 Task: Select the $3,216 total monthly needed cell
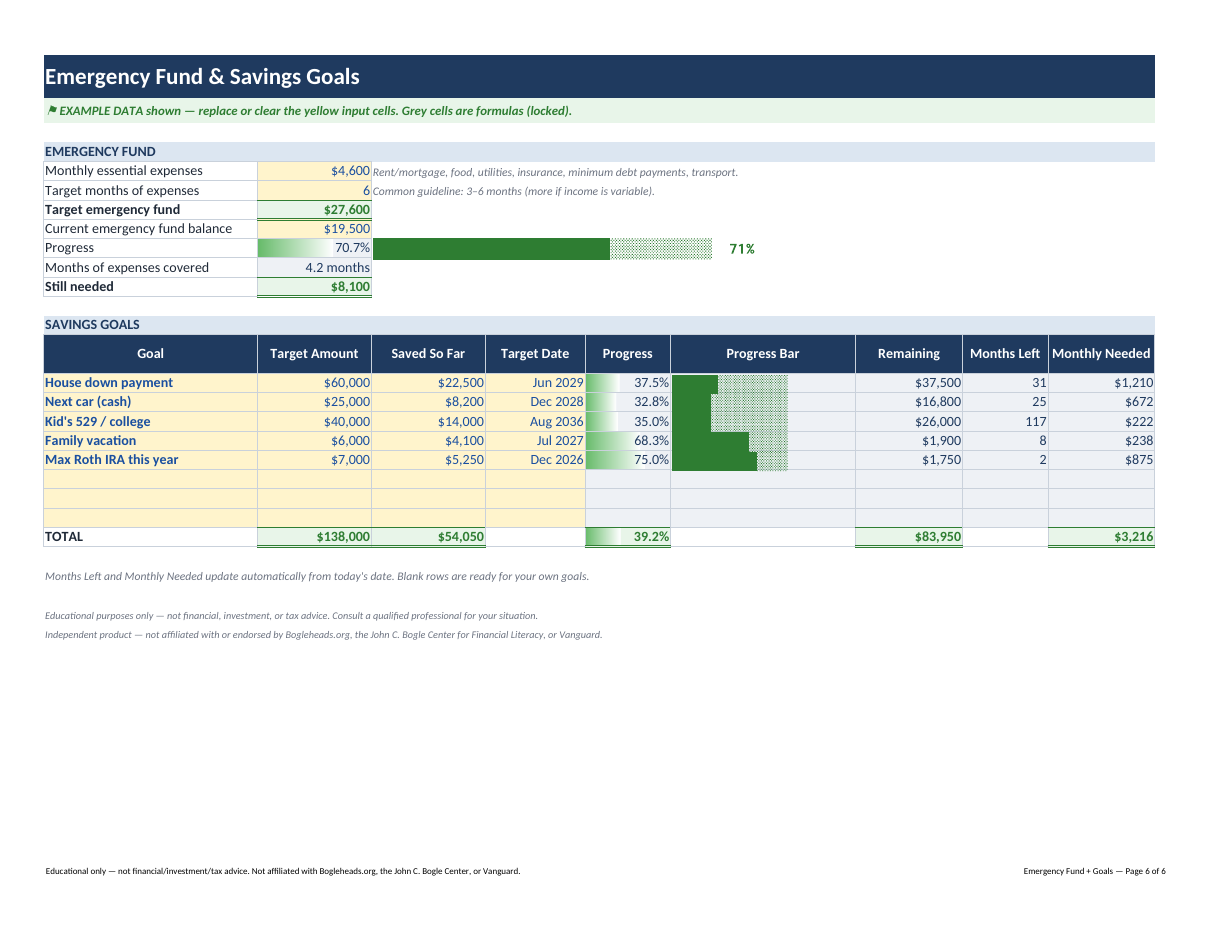click(x=1101, y=537)
